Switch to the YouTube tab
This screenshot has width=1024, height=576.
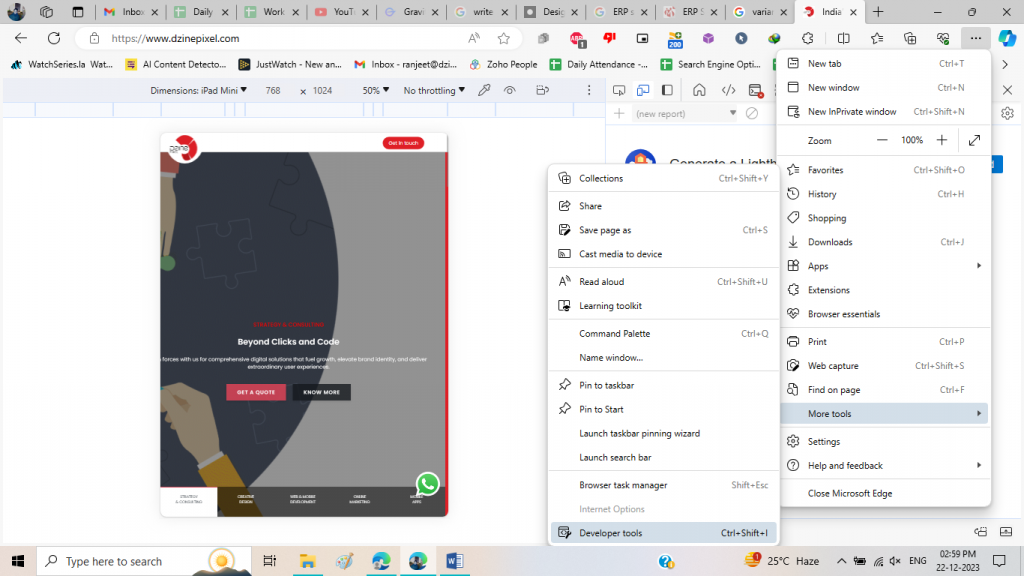pos(341,12)
